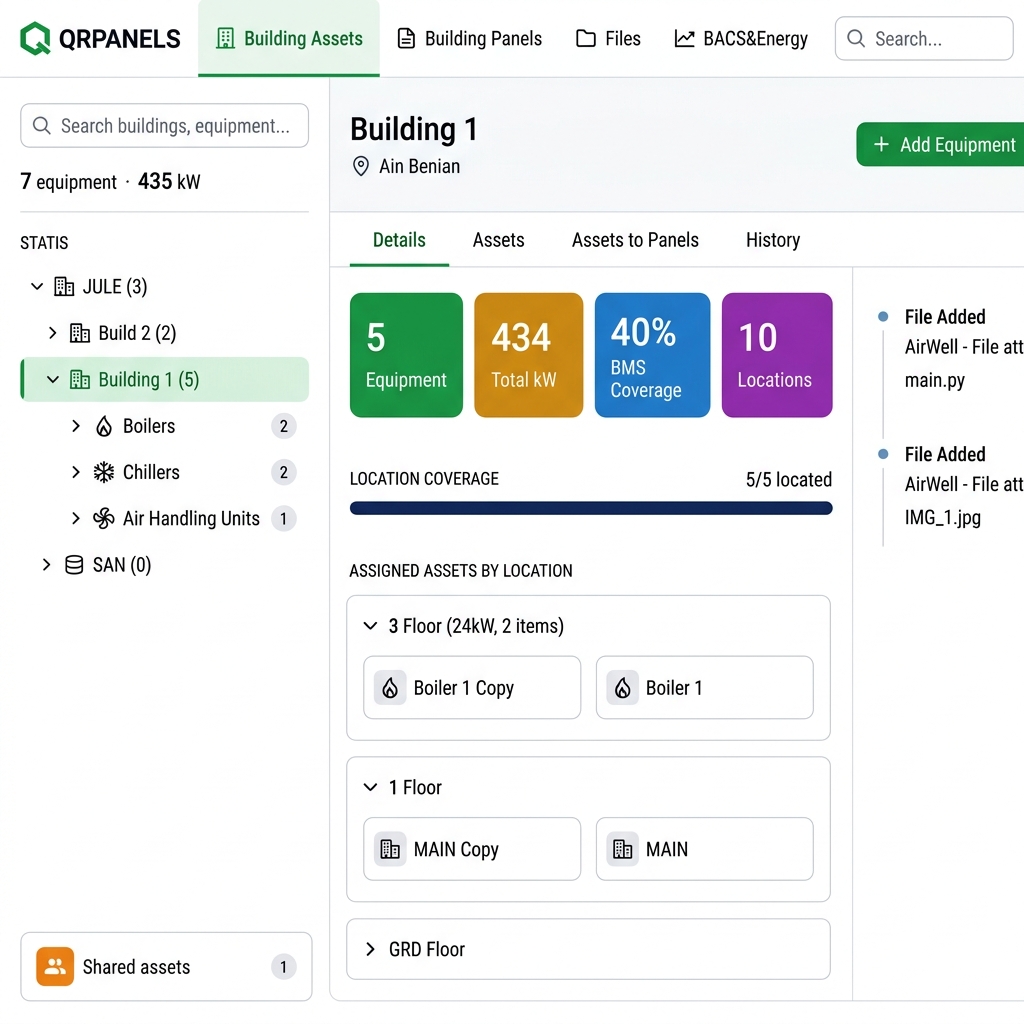
Task: Click the location pin icon near Ain Benian
Action: coord(360,167)
